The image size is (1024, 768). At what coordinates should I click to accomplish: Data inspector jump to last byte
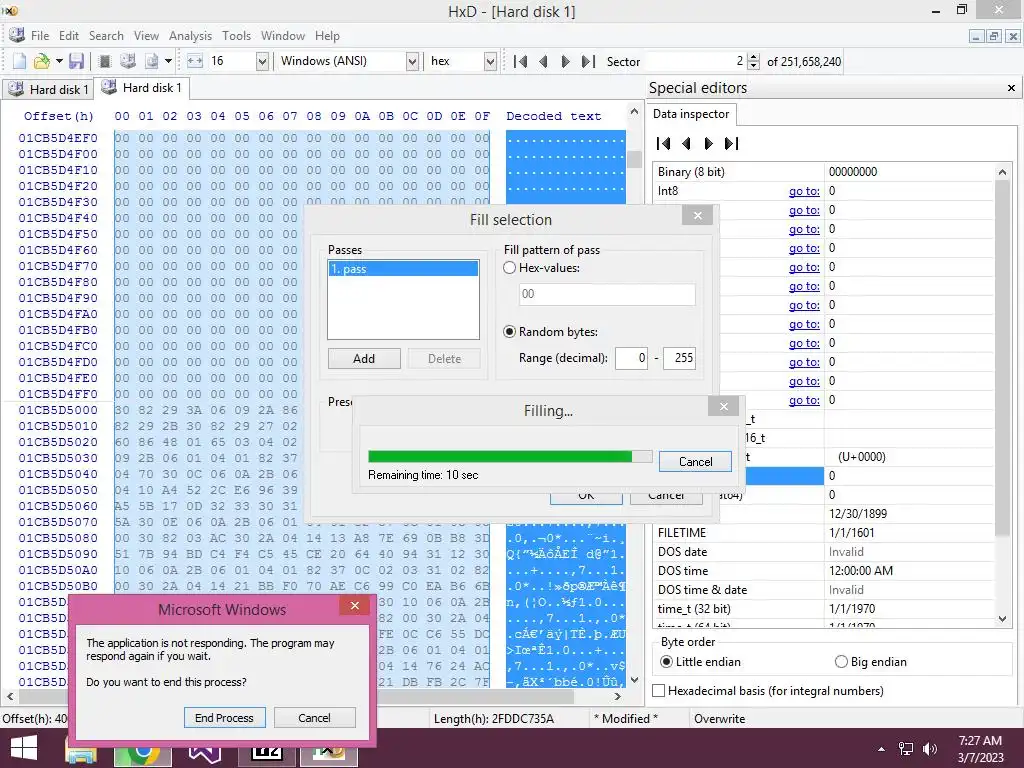[731, 144]
